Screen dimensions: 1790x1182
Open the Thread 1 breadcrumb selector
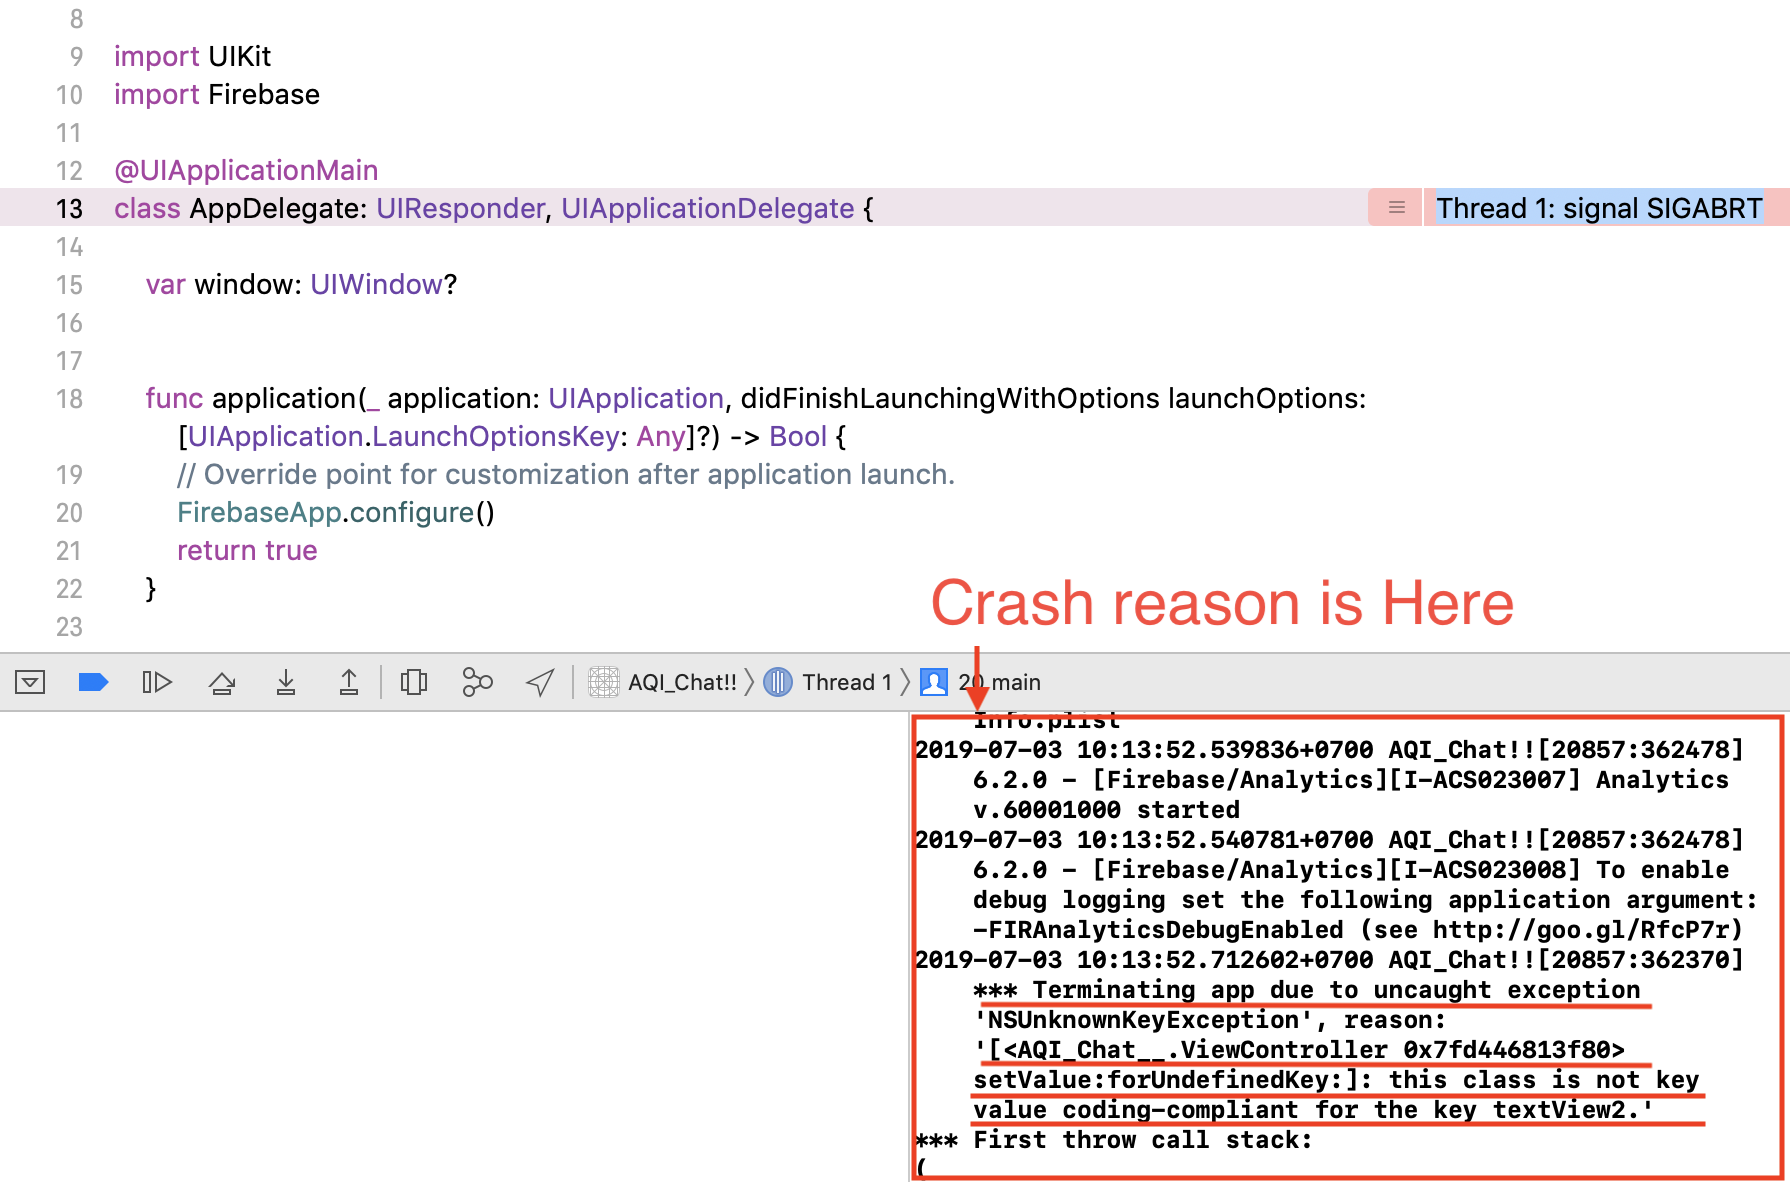[x=828, y=682]
